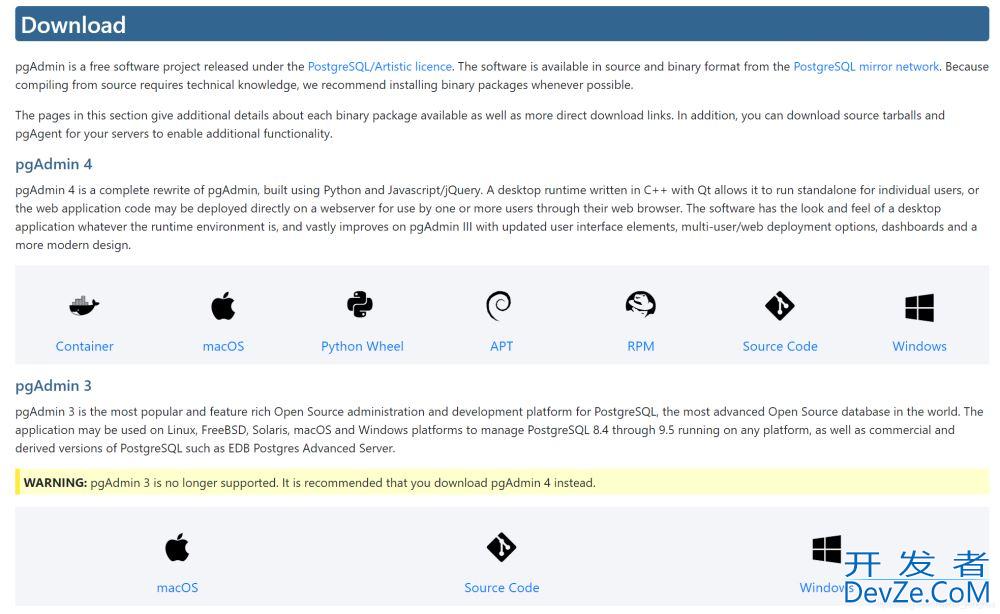This screenshot has height=614, width=1000.
Task: Open the pgAdmin 4 macOS link
Action: point(223,346)
